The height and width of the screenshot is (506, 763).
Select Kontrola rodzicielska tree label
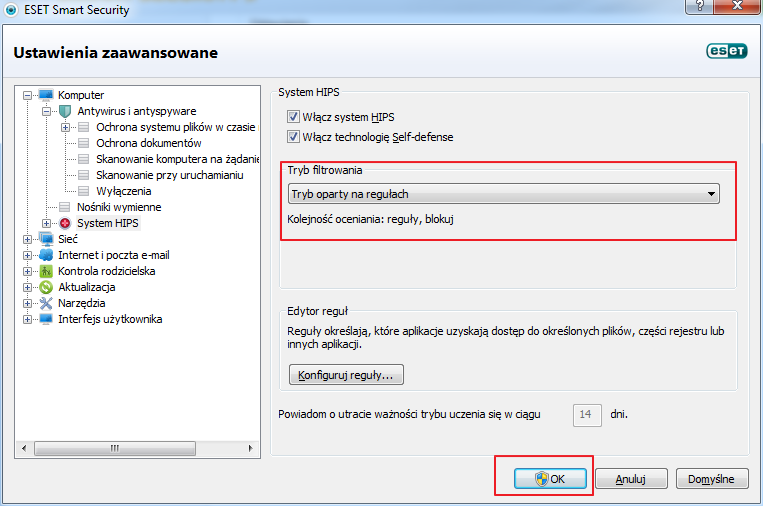tap(107, 271)
